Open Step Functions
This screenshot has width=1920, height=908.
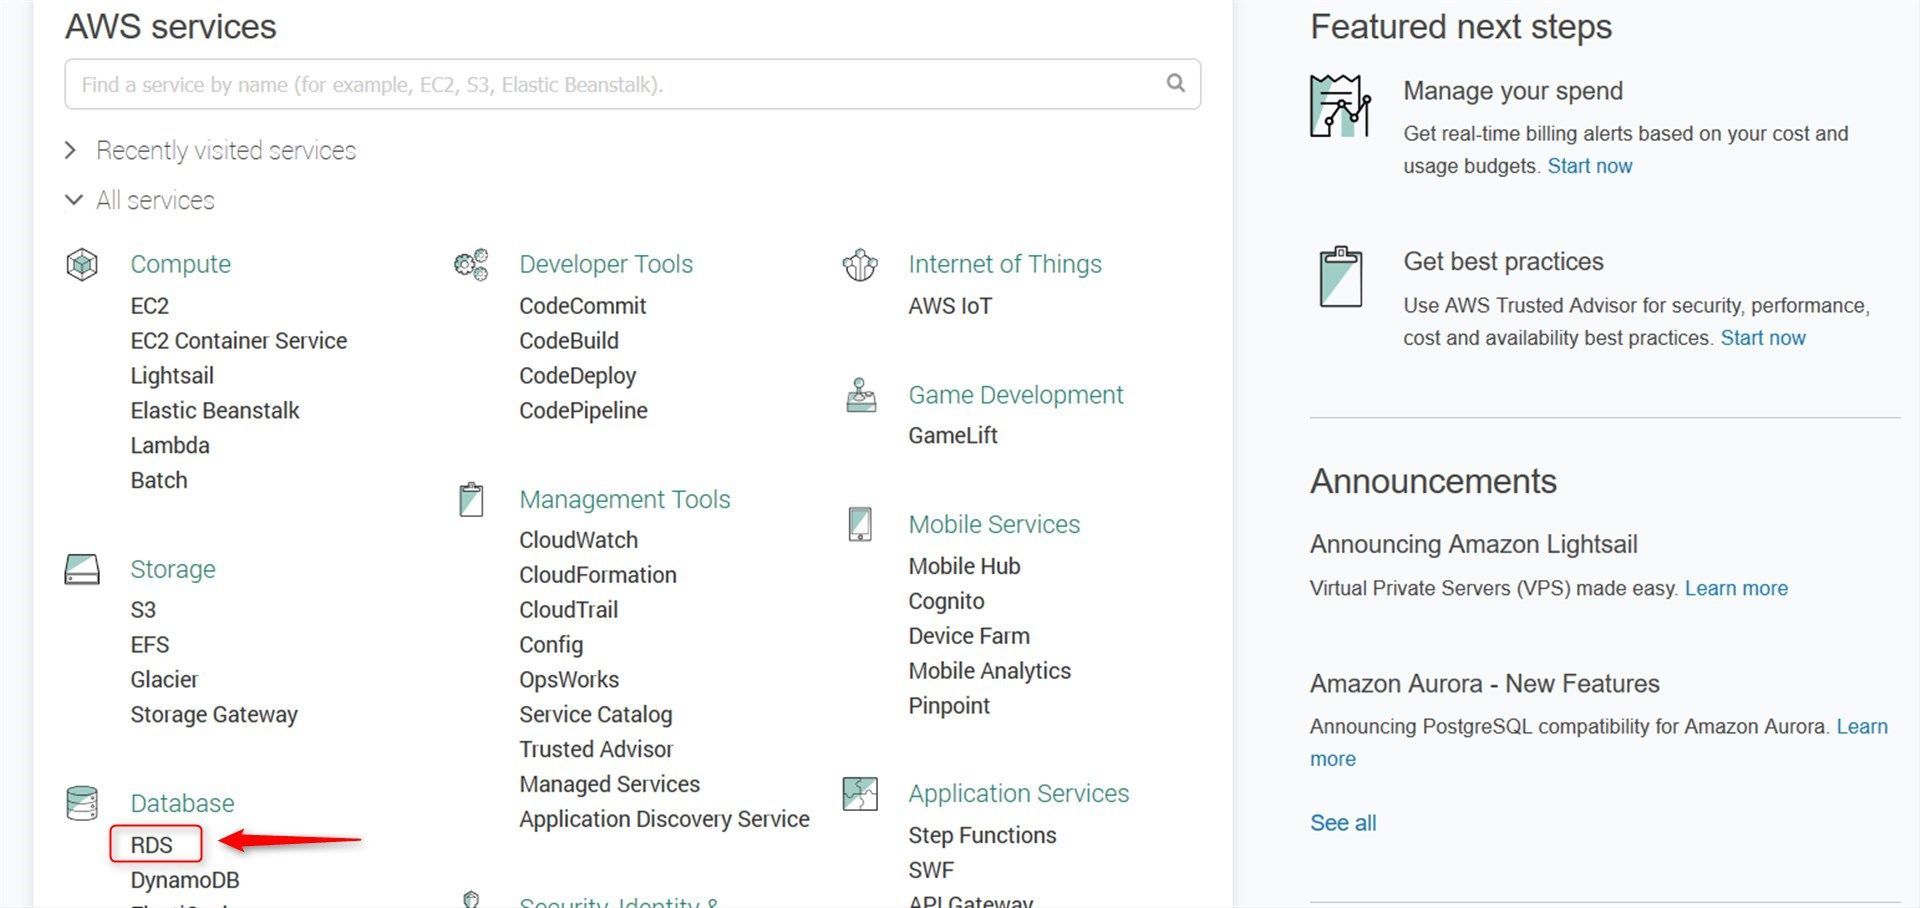(982, 836)
